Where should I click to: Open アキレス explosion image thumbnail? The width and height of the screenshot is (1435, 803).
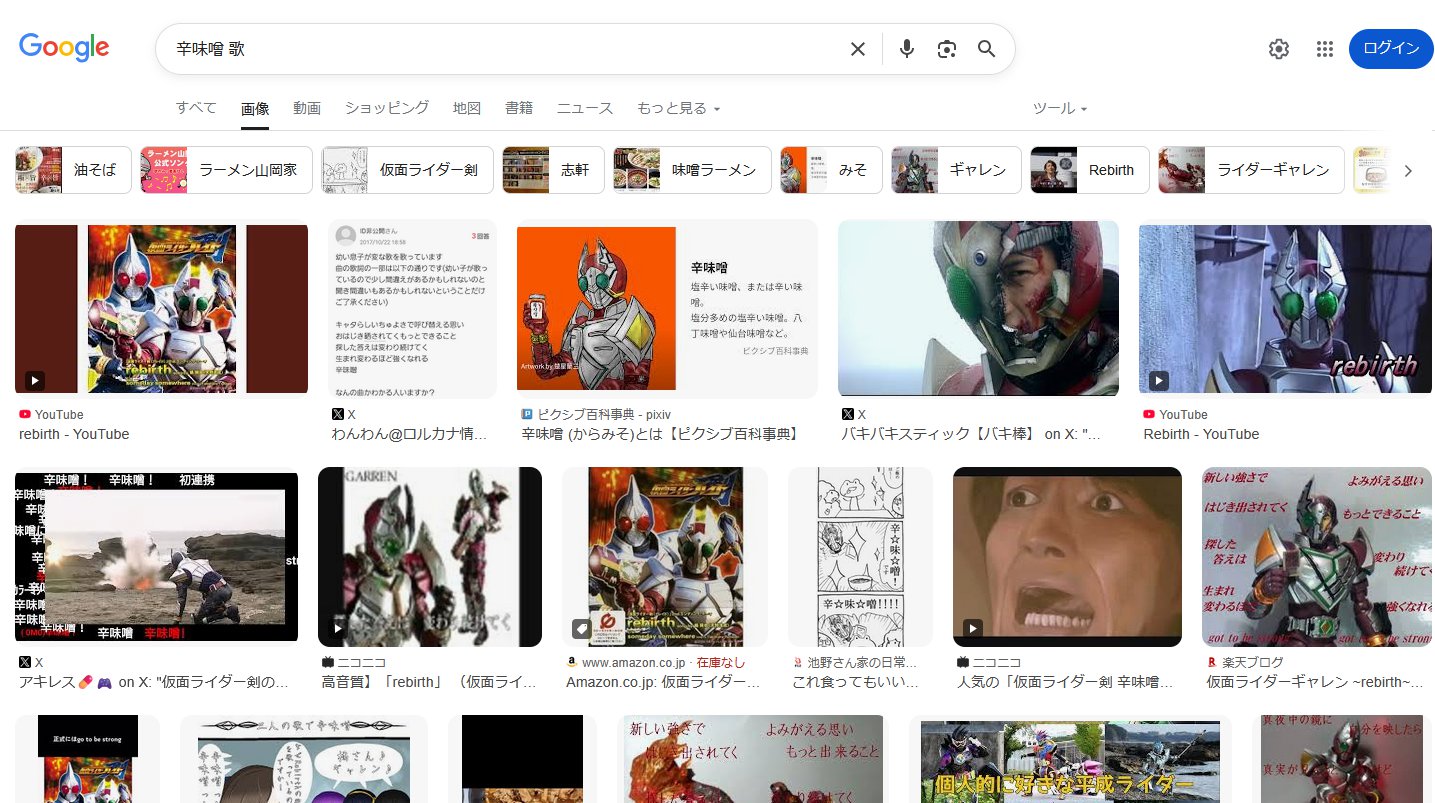(x=156, y=557)
